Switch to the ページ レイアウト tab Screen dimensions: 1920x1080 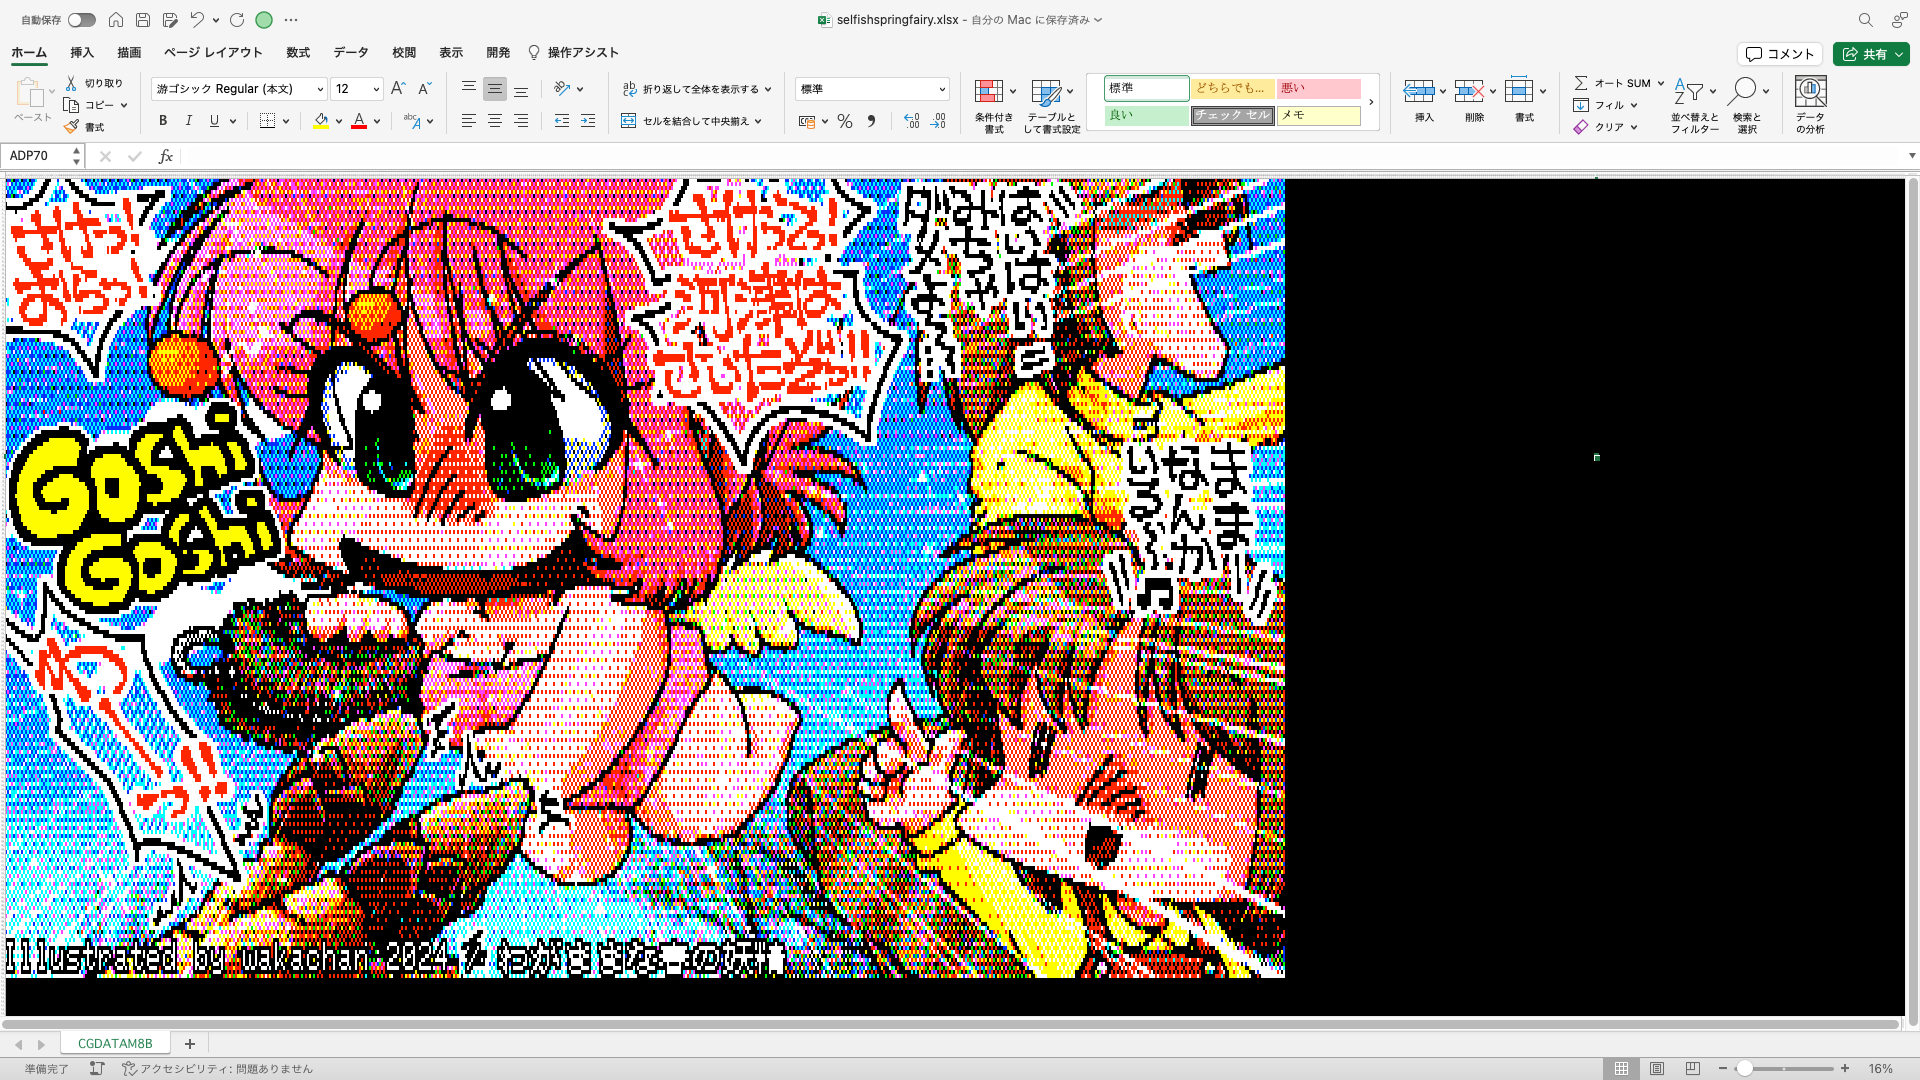(x=213, y=52)
